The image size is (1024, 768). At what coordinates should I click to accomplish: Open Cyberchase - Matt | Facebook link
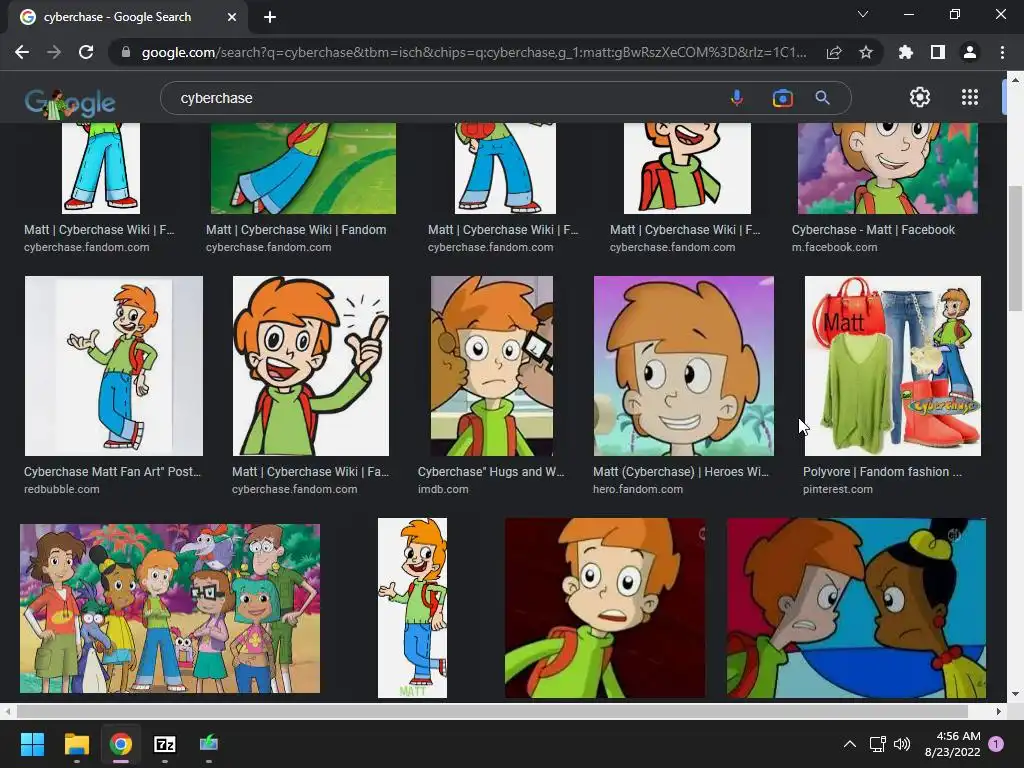[x=873, y=230]
